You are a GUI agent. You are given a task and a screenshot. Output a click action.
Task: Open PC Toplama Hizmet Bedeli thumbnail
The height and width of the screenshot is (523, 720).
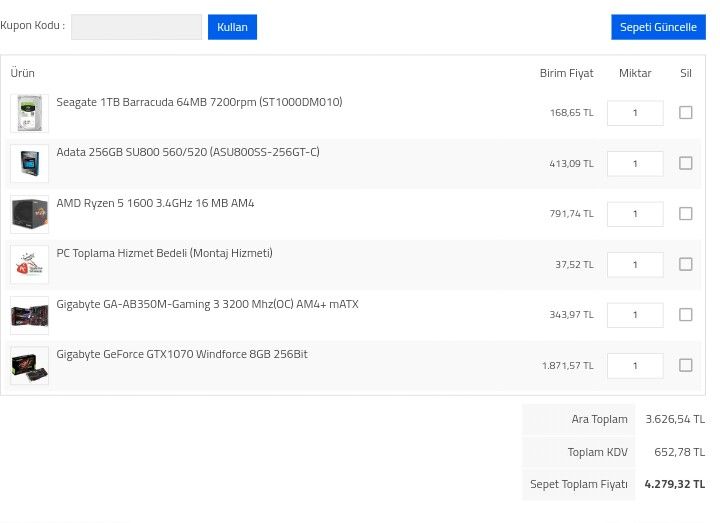coord(29,264)
